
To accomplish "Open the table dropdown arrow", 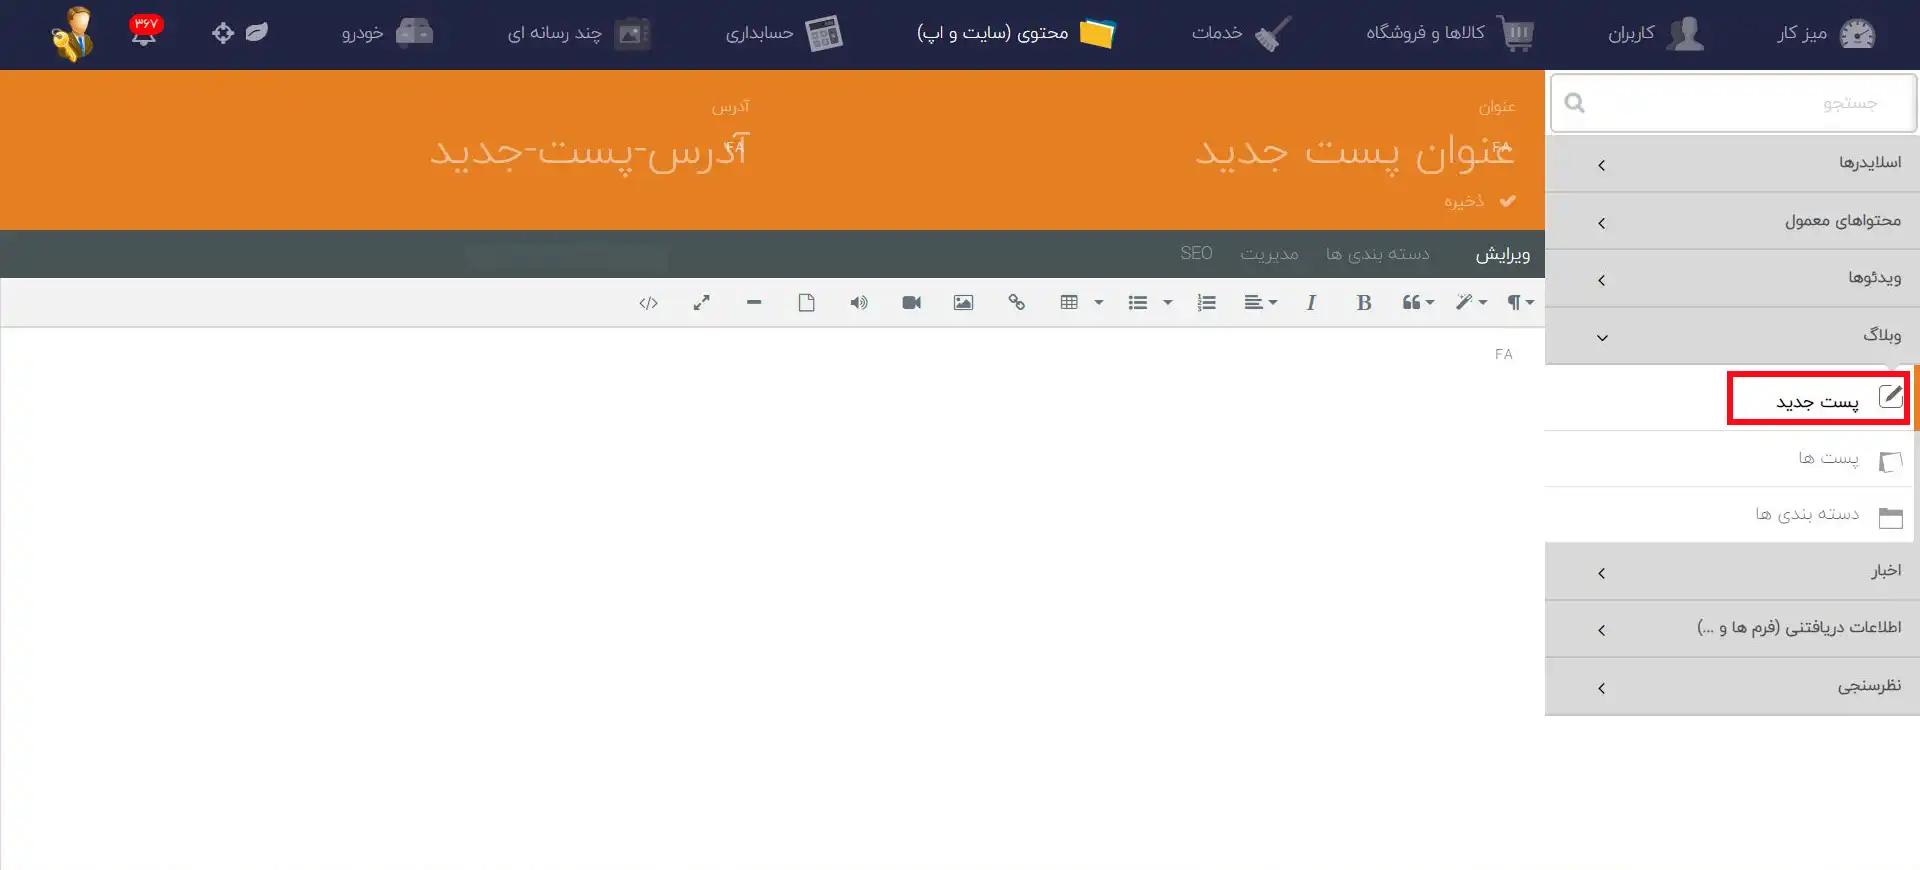I will 1099,303.
